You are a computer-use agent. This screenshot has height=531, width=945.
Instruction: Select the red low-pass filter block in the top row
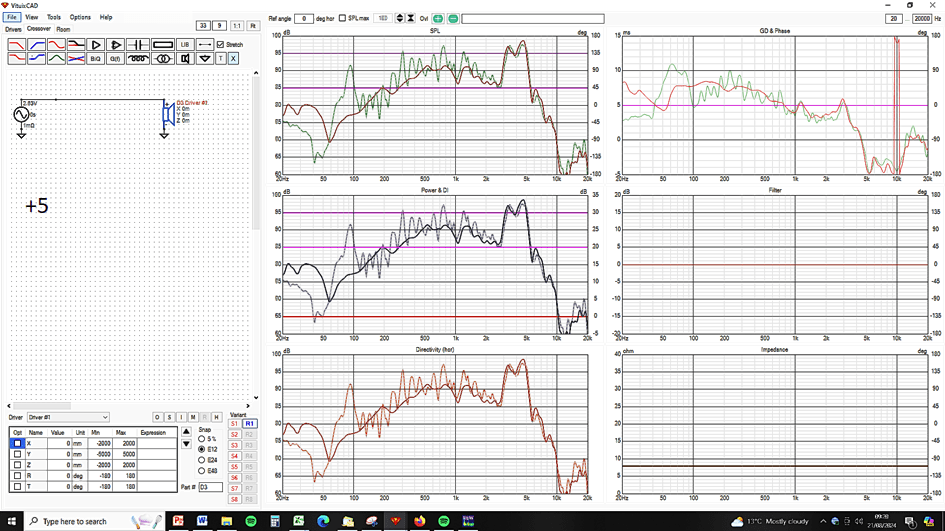coord(16,45)
